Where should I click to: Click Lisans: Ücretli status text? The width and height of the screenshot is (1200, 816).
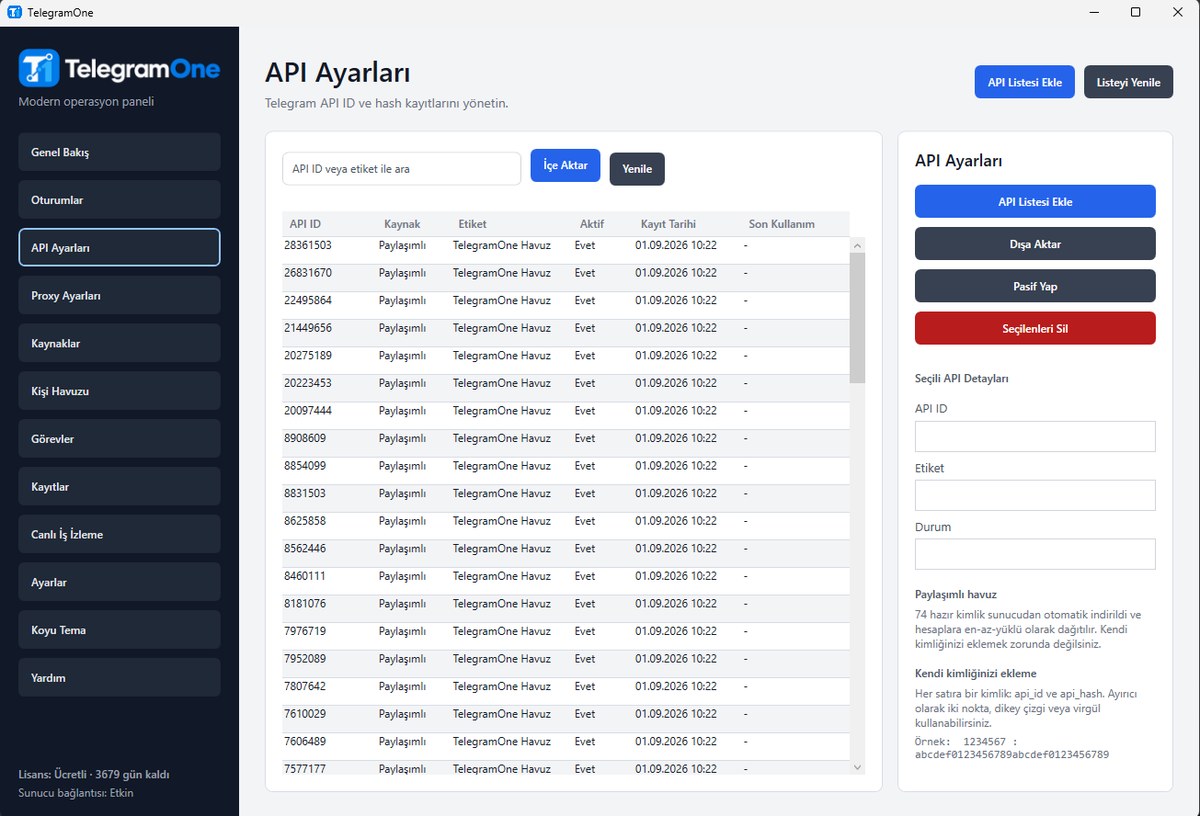[x=94, y=774]
